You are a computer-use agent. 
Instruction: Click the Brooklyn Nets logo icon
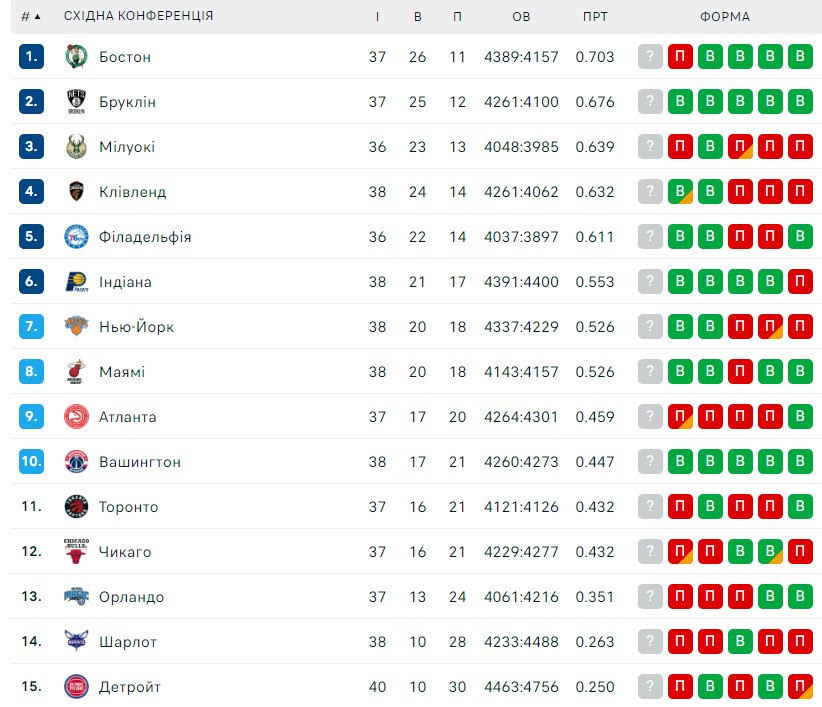click(x=76, y=102)
